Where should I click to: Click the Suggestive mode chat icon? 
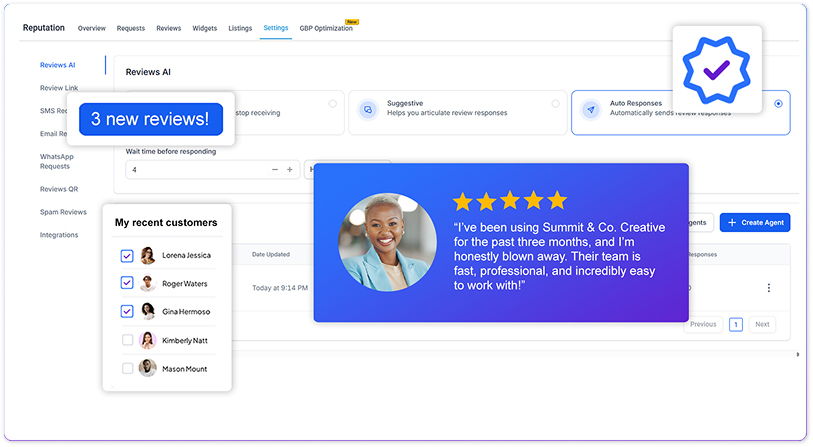click(x=368, y=109)
